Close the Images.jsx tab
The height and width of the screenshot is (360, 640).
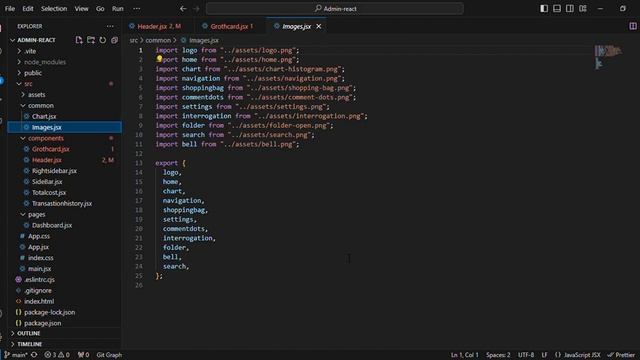click(319, 26)
